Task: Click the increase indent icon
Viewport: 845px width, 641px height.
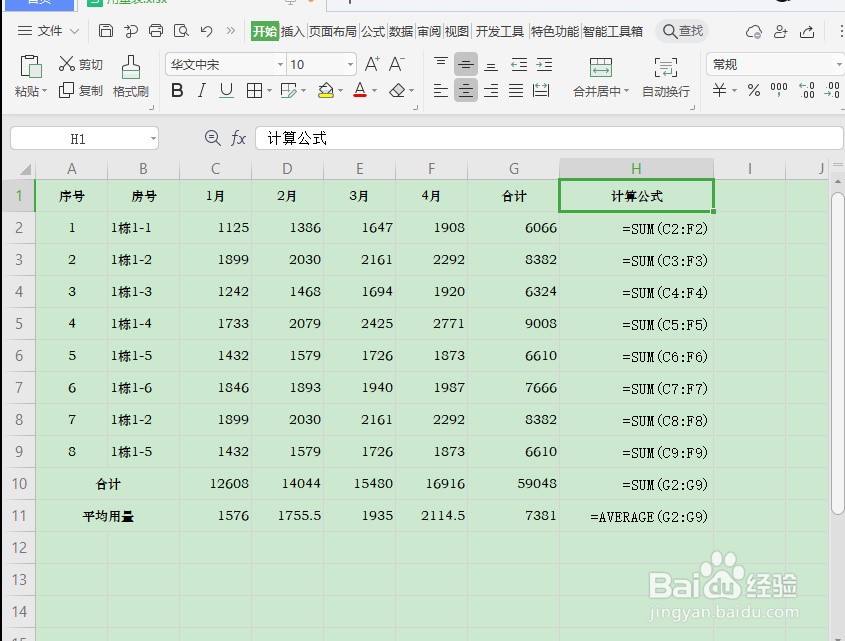Action: pyautogui.click(x=544, y=65)
